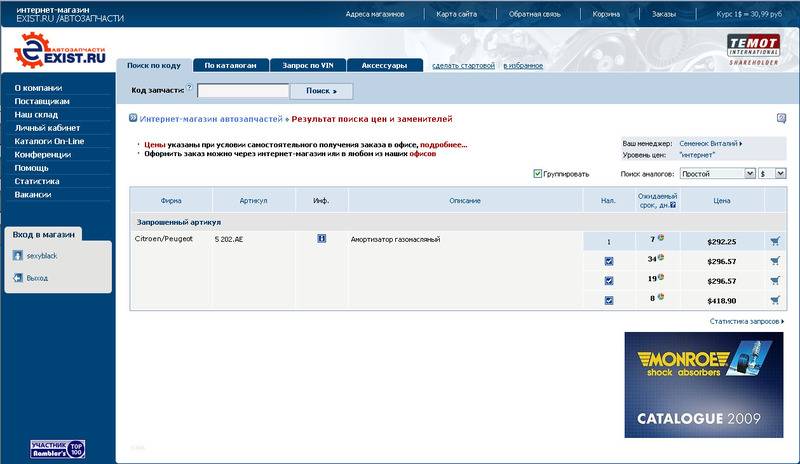The height and width of the screenshot is (464, 800).
Task: Expand the manager 'Семенюк Виталий' link
Action: 711,143
